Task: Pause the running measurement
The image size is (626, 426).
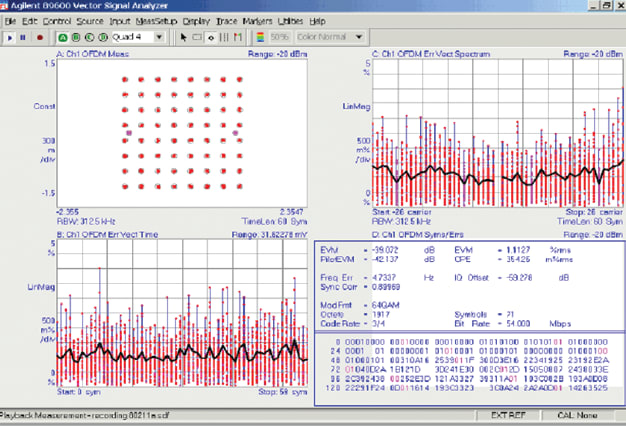Action: tap(23, 38)
